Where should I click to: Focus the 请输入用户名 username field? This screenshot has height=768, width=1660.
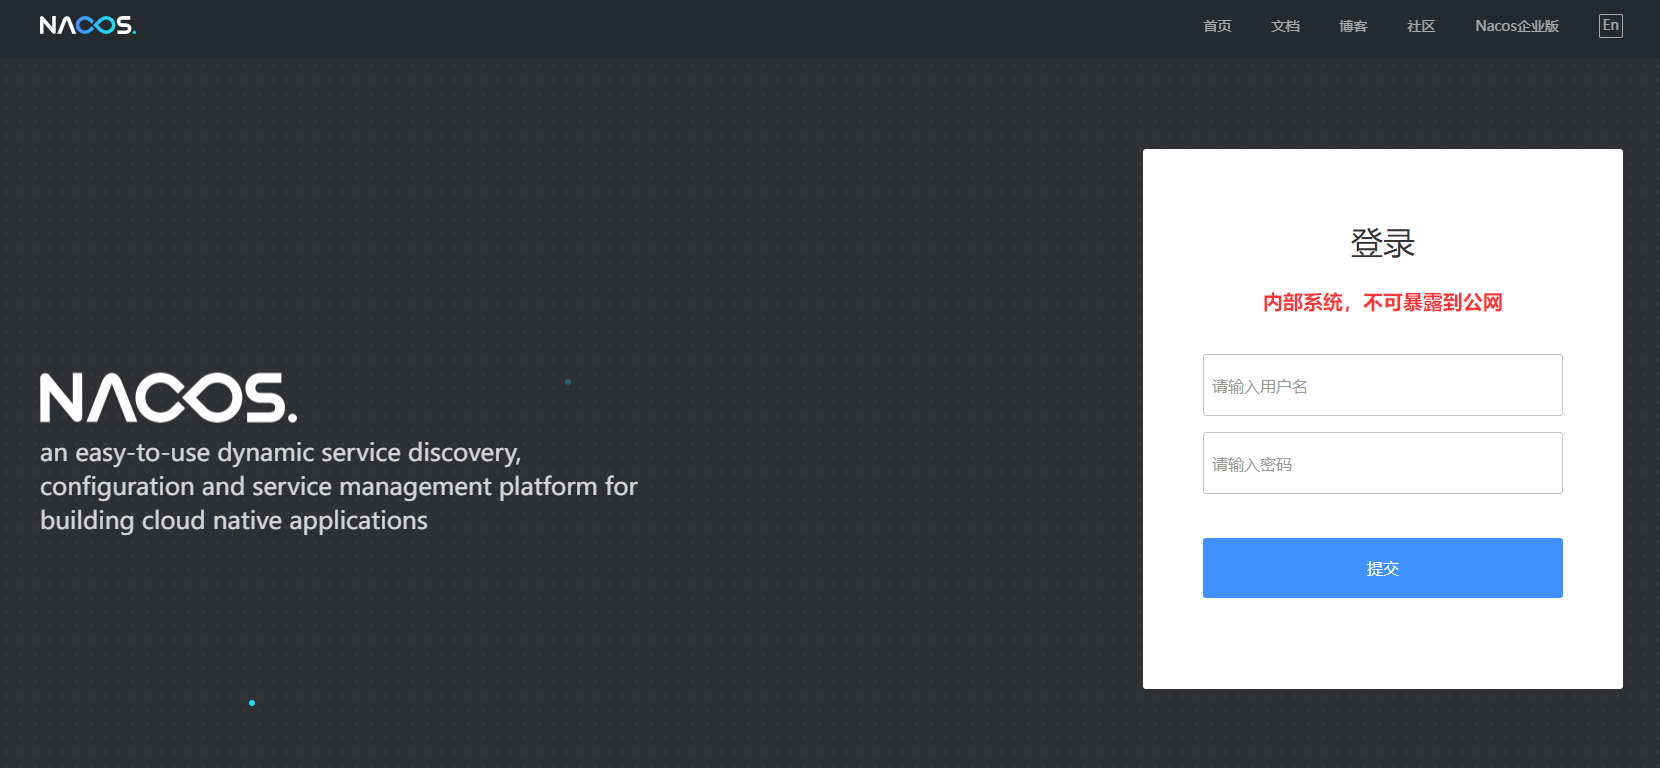pos(1382,385)
